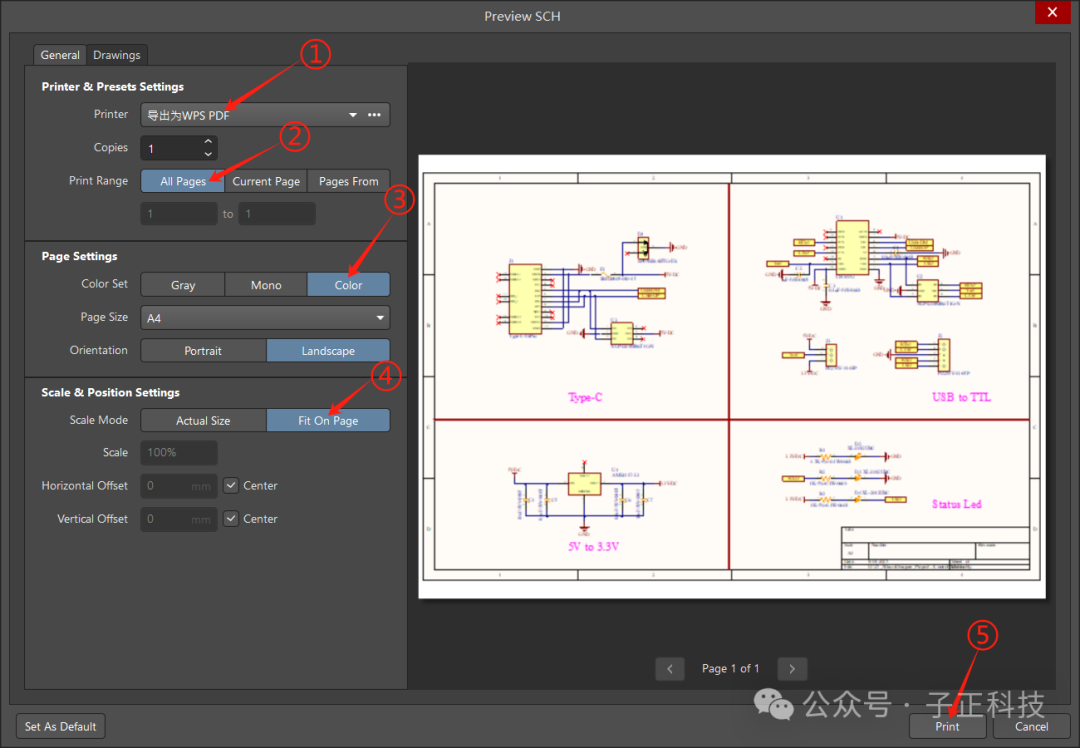The width and height of the screenshot is (1080, 748).
Task: Click the Vertical Offset value field
Action: [179, 519]
